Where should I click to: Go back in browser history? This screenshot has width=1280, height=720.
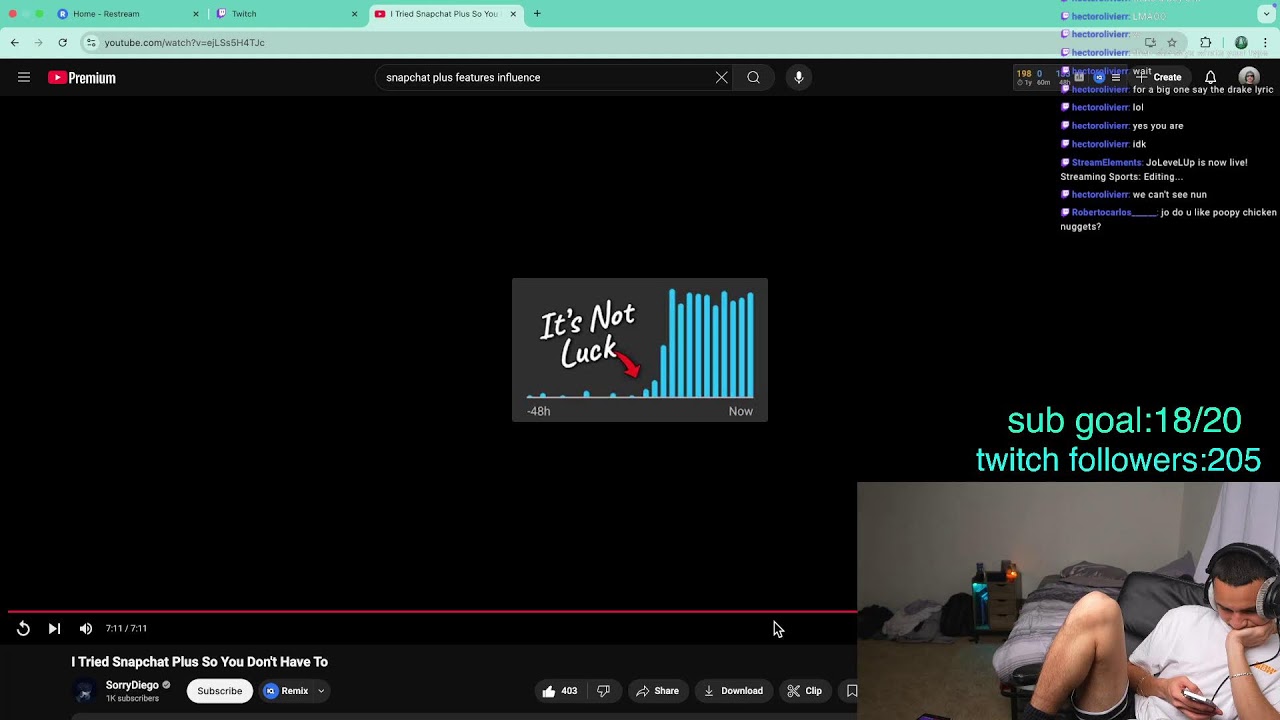coord(14,42)
